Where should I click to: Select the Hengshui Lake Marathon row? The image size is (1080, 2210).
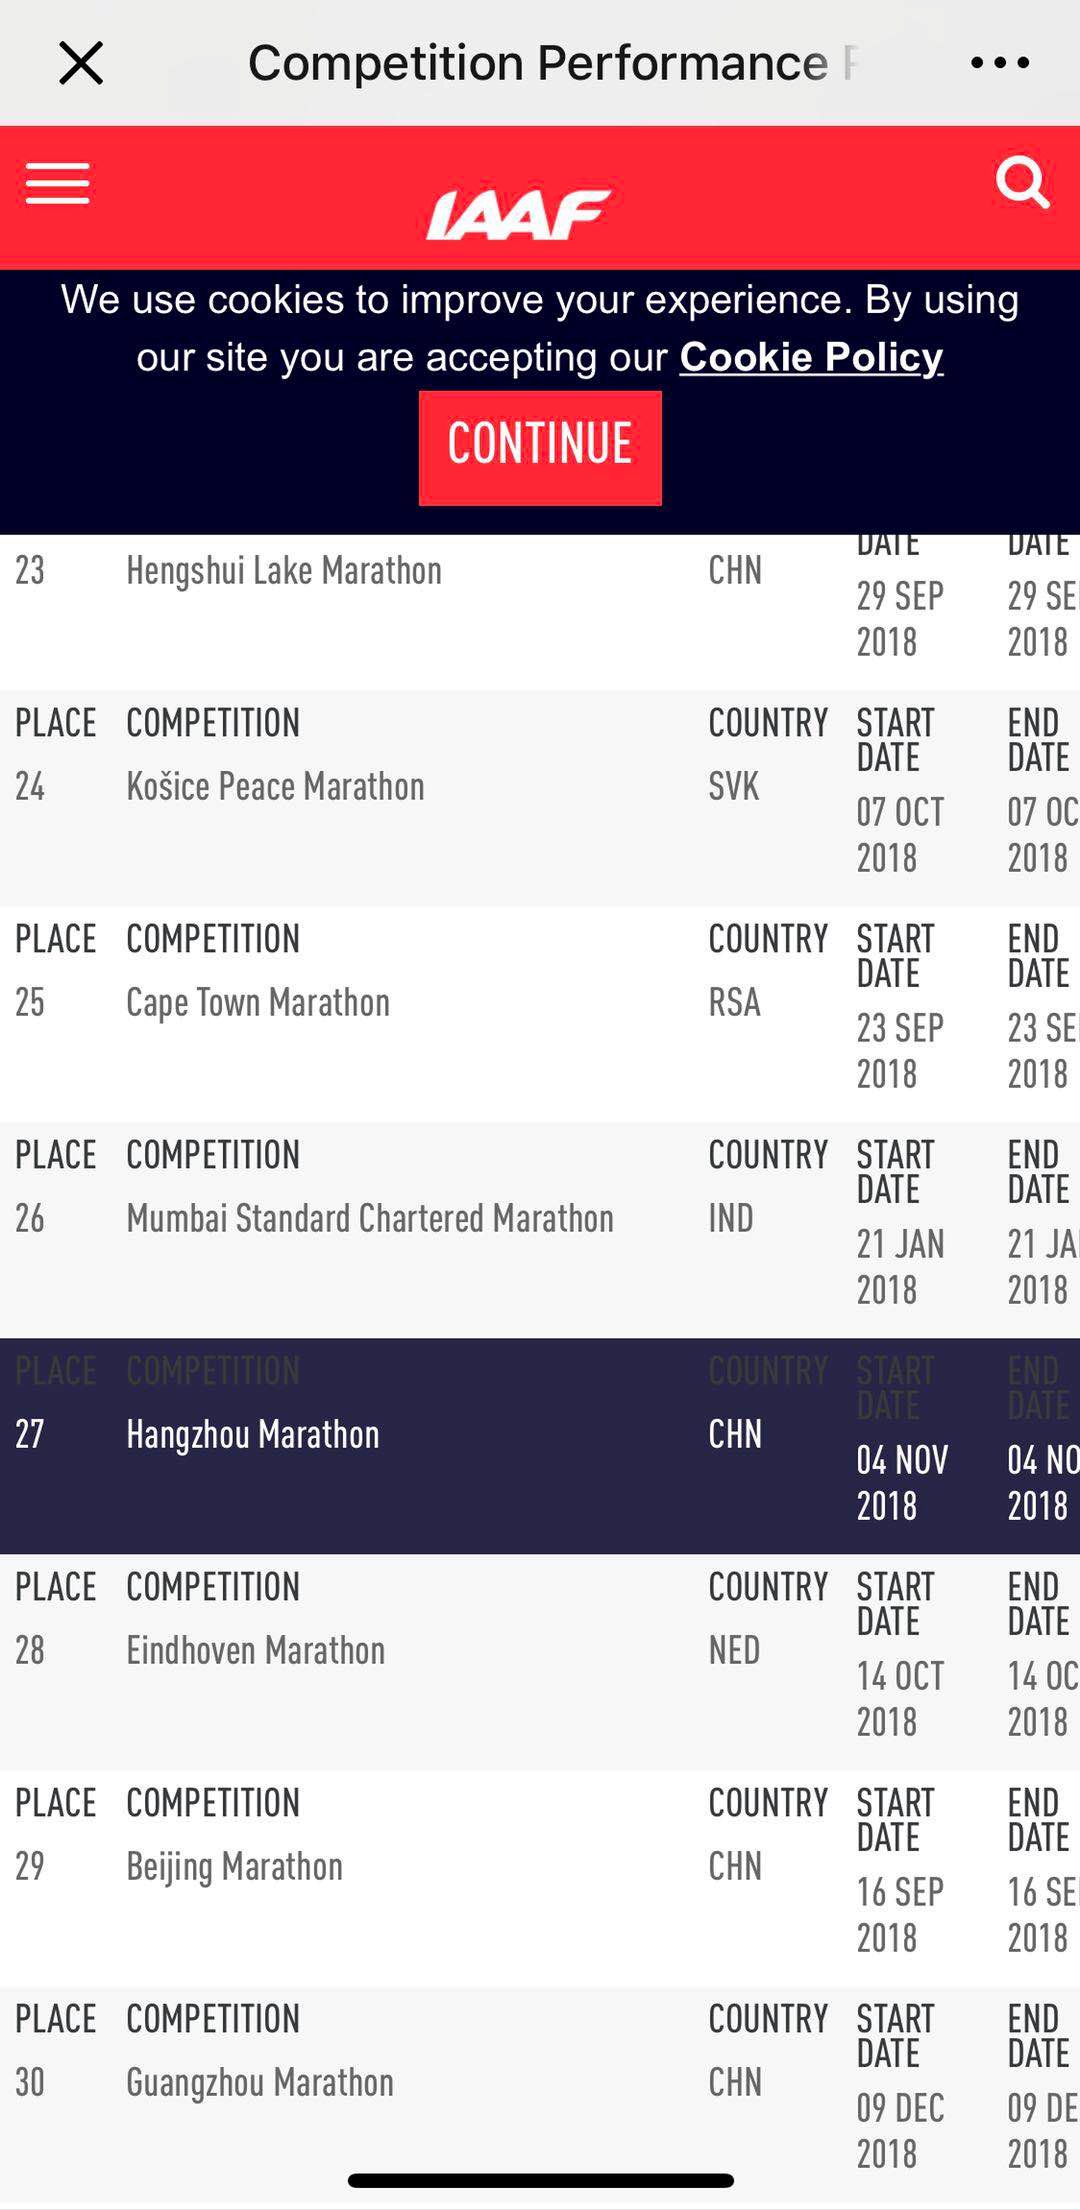point(540,612)
